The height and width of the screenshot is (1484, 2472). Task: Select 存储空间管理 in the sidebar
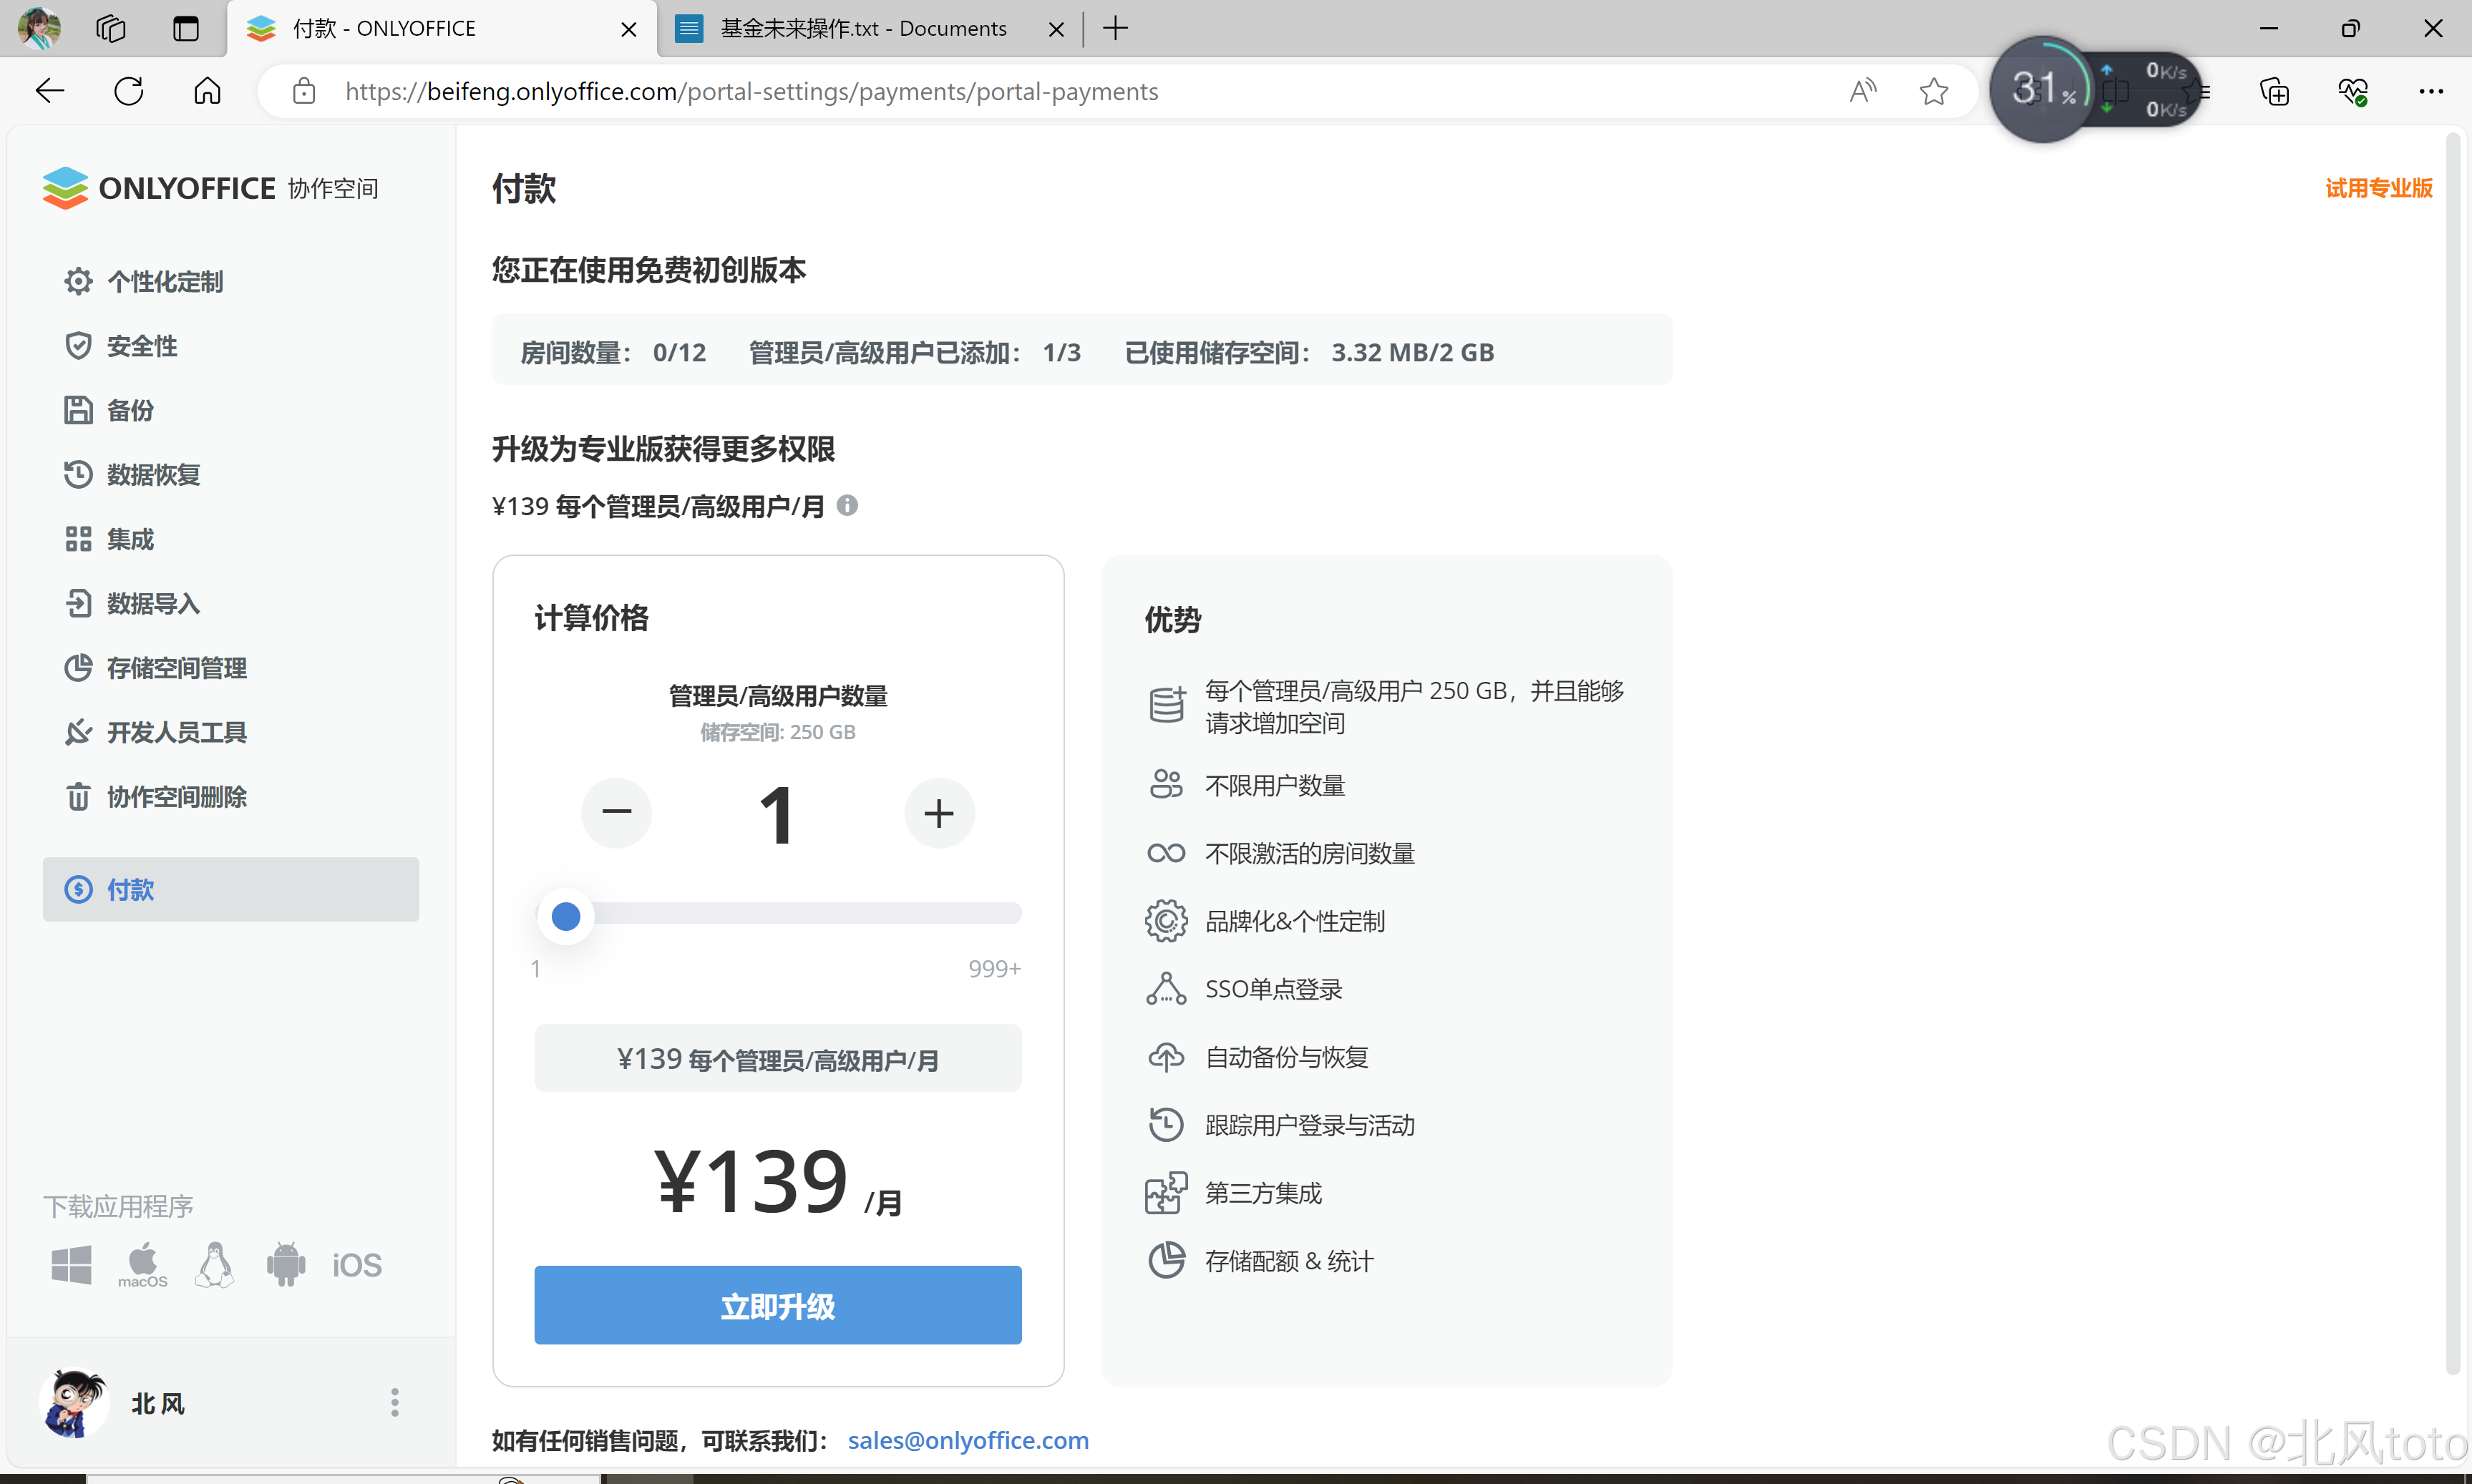tap(176, 667)
